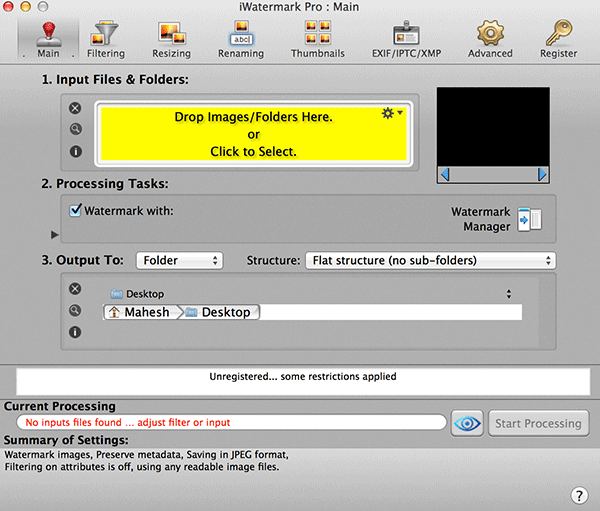Show input files info icon
The image size is (600, 511).
pos(75,152)
